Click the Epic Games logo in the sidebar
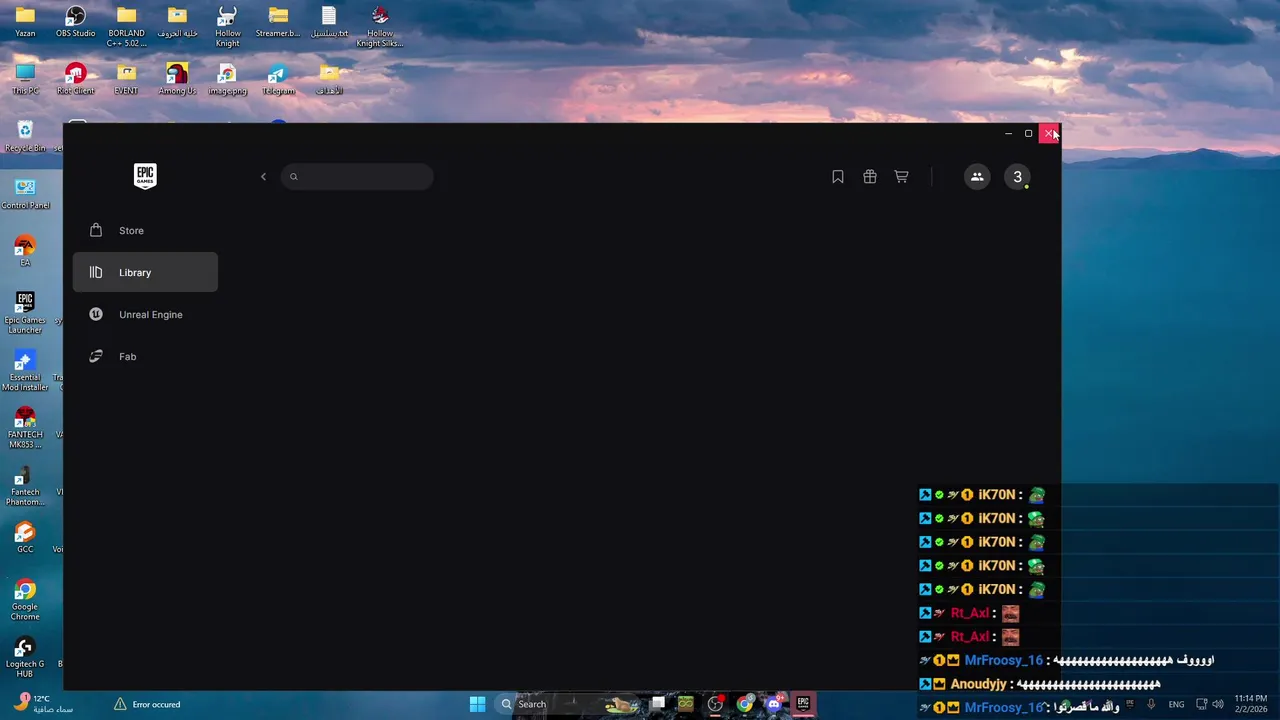Viewport: 1280px width, 720px height. [x=145, y=176]
